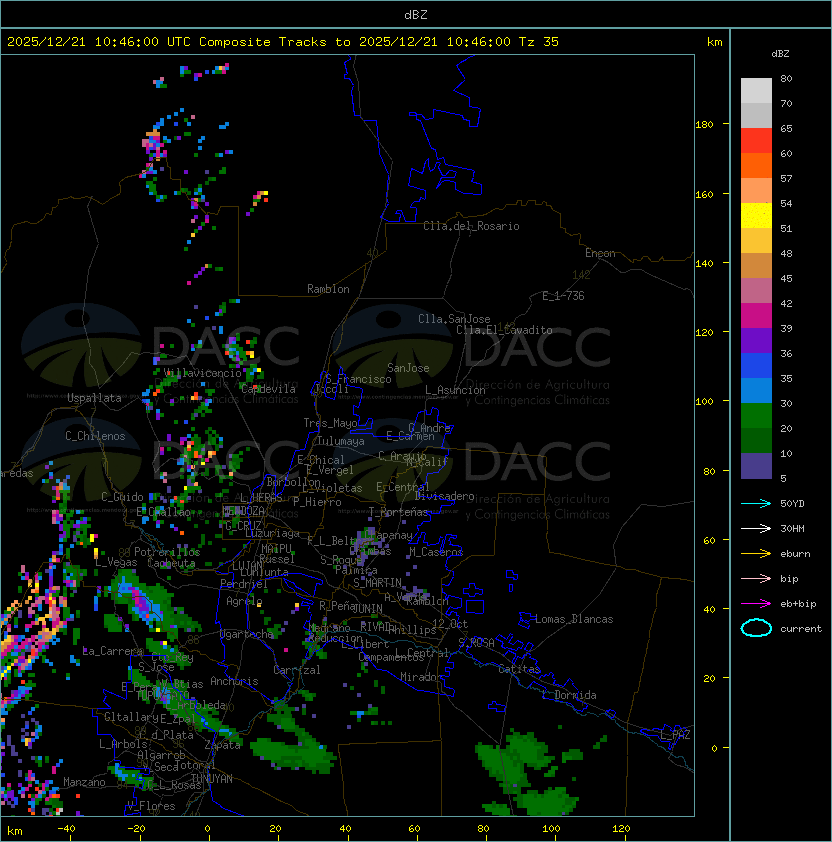
Task: Click the 'dBZ' title at top
Action: (x=416, y=15)
